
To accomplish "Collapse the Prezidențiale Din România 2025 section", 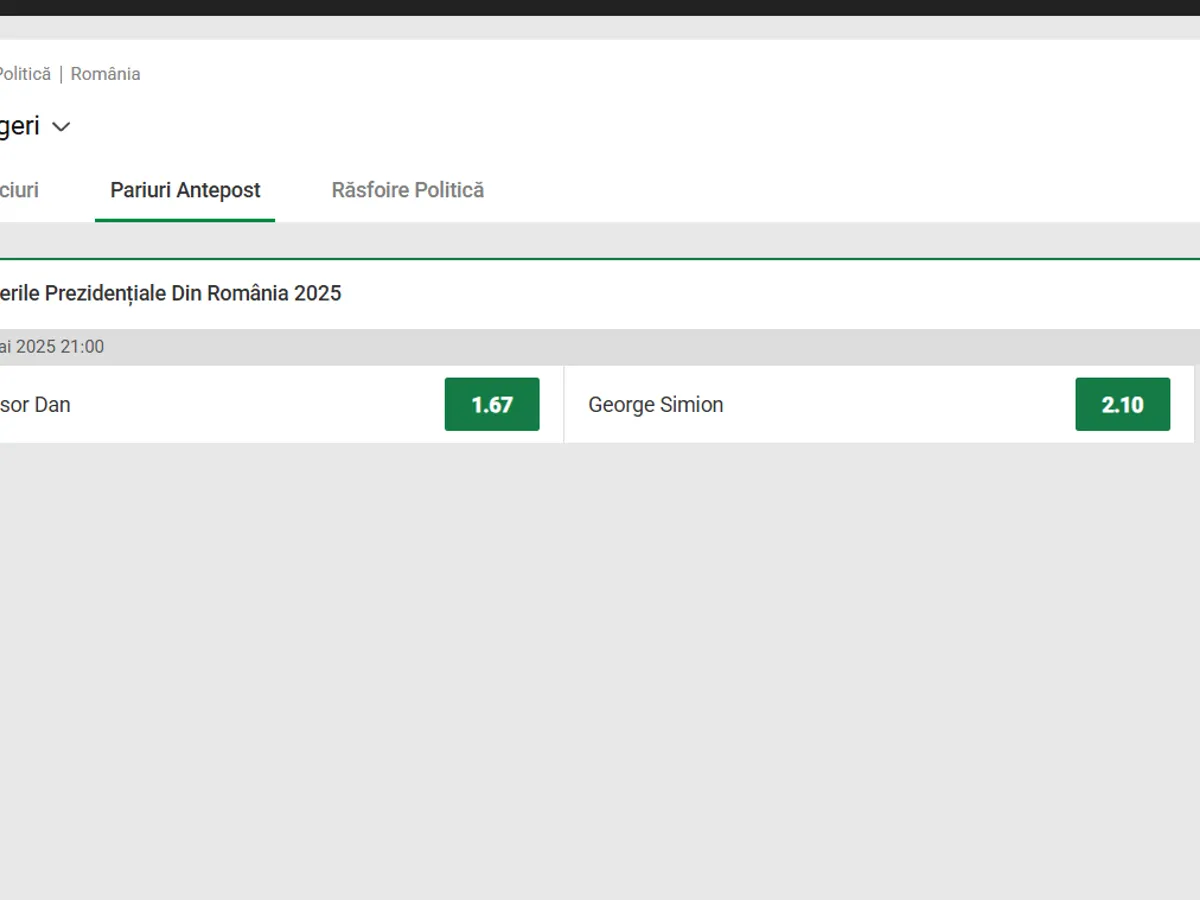I will point(170,293).
